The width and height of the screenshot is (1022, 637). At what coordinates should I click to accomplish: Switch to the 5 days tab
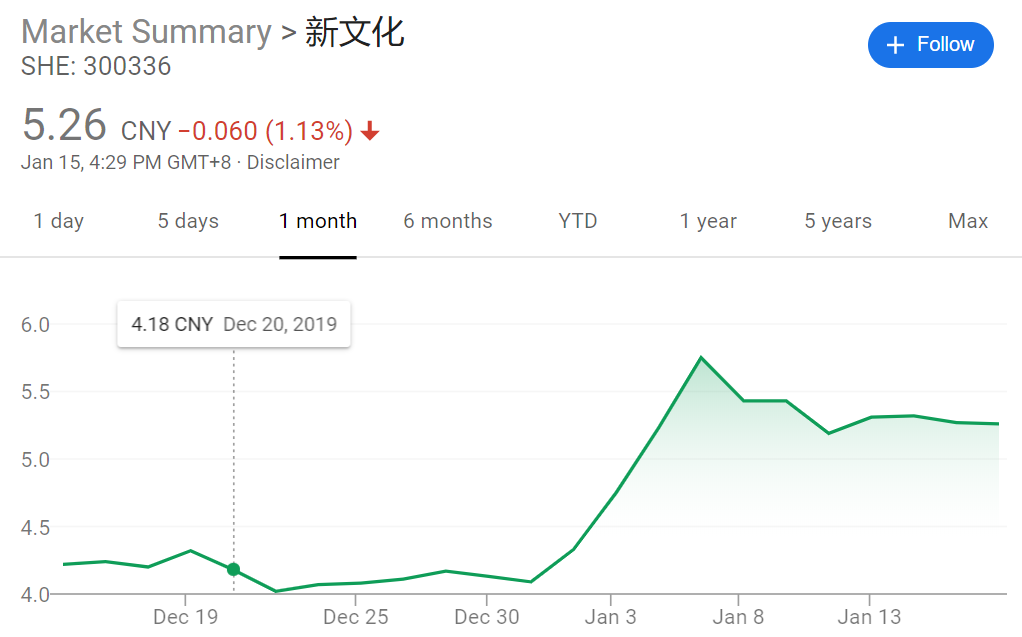click(x=188, y=221)
